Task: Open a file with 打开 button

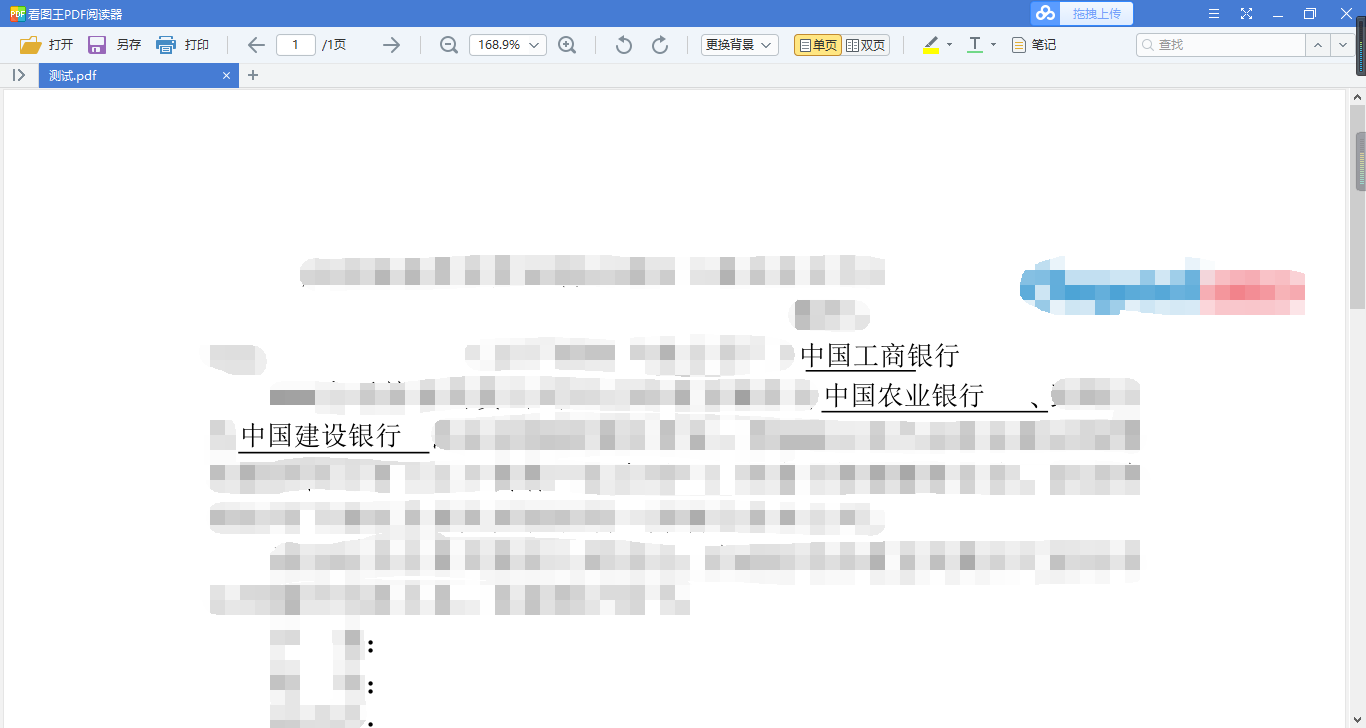Action: [47, 45]
